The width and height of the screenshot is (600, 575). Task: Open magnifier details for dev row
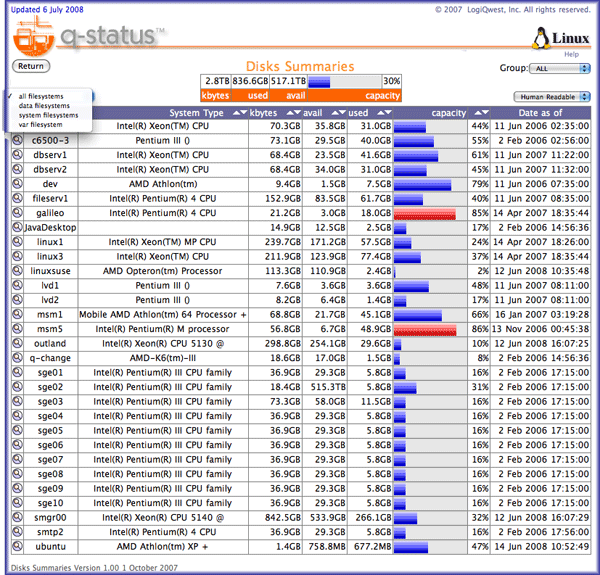click(x=17, y=184)
